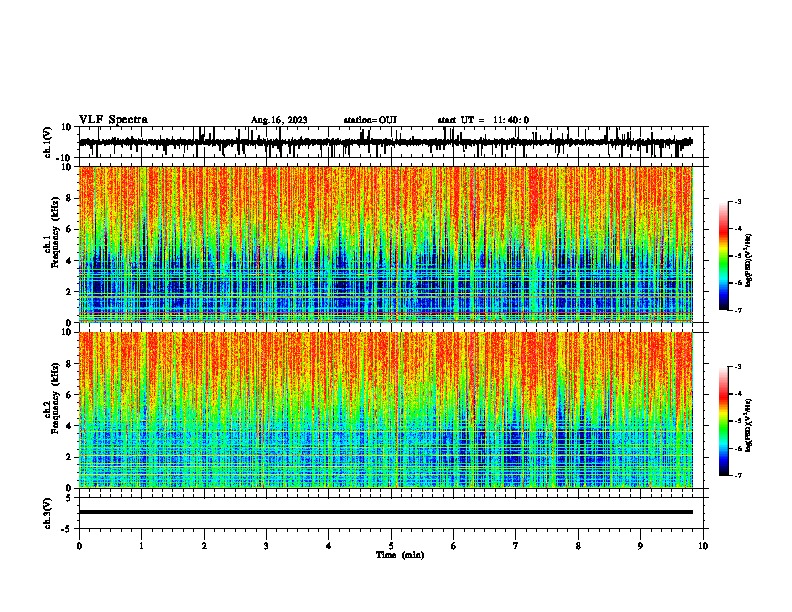This screenshot has width=792, height=612.
Task: Click the "-3" label on ch.1 colorbar
Action: [x=737, y=202]
